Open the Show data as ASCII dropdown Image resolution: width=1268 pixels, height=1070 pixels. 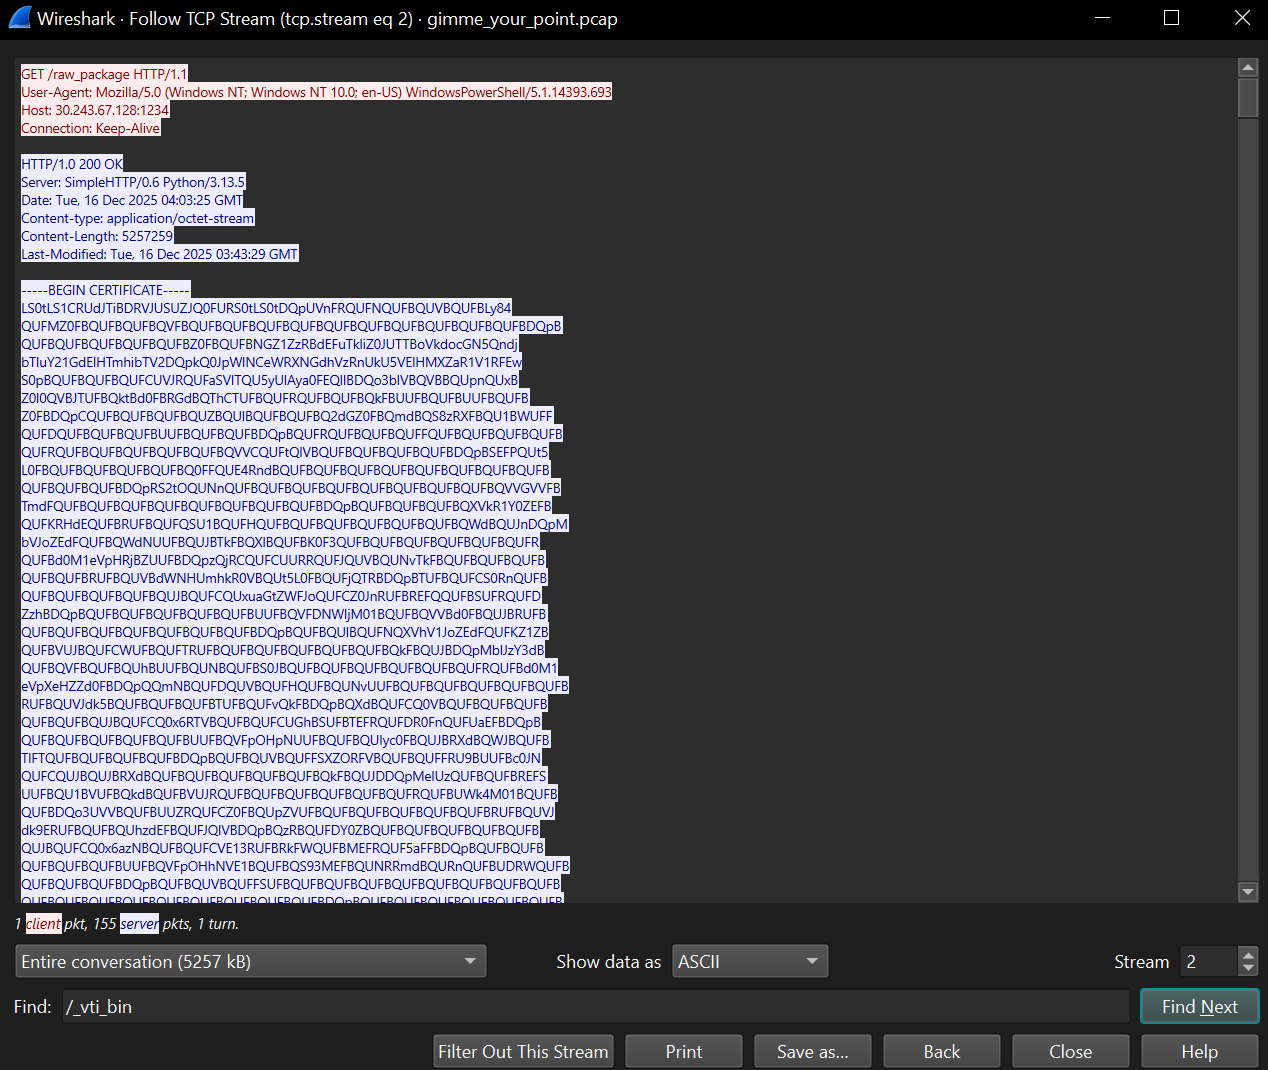pyautogui.click(x=750, y=961)
